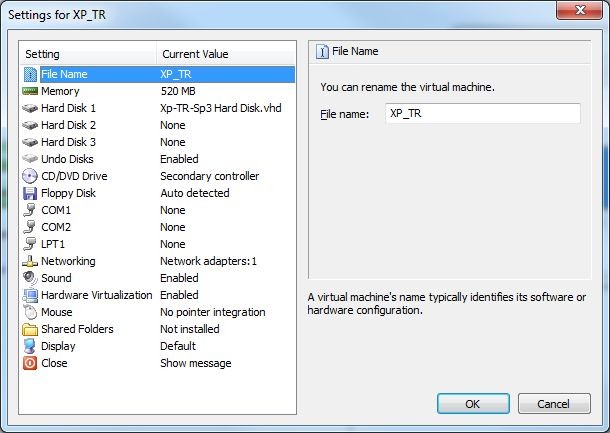Viewport: 610px width, 433px height.
Task: Click the Mouse icon in list
Action: (30, 312)
